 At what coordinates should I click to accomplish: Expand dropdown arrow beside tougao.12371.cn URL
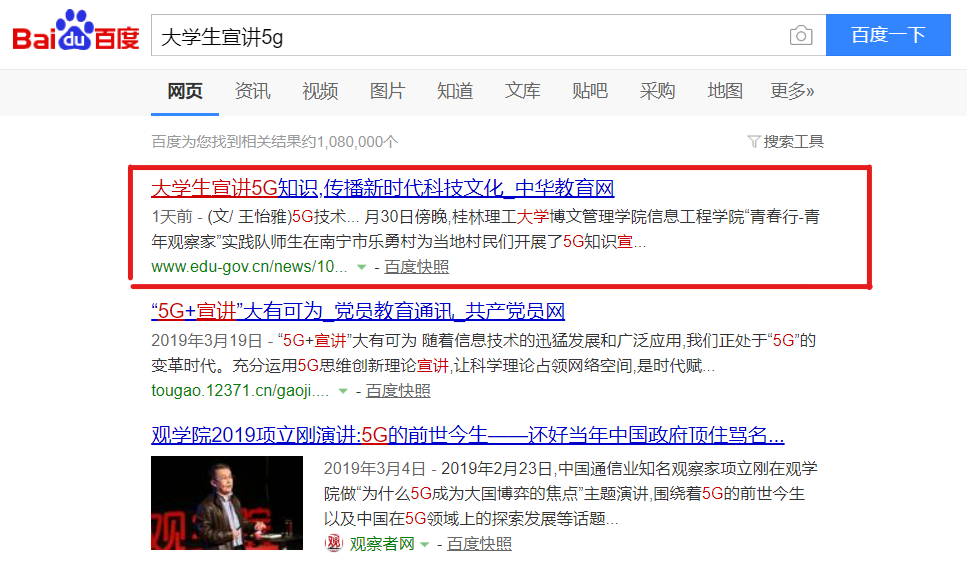point(343,391)
